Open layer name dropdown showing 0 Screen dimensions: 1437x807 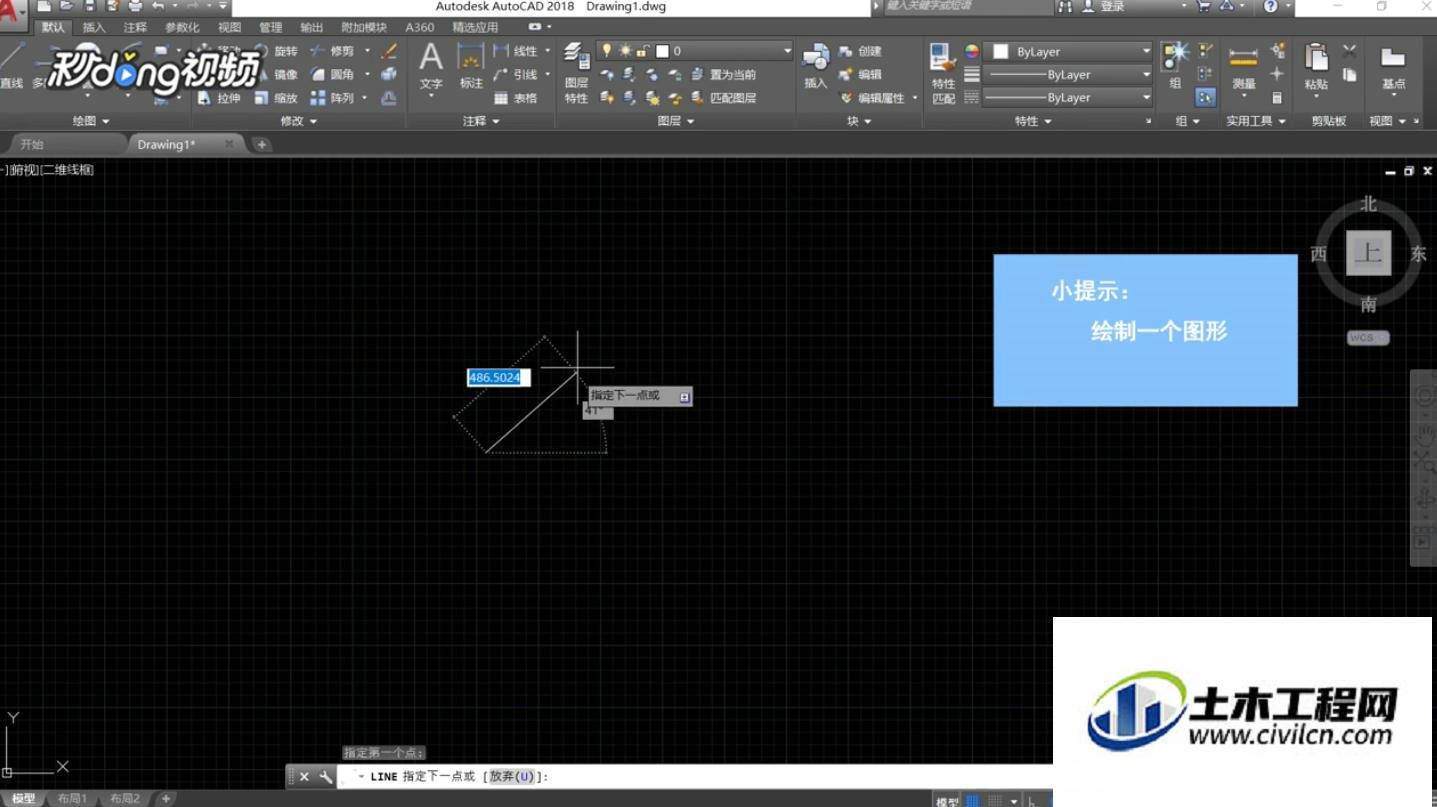click(695, 51)
